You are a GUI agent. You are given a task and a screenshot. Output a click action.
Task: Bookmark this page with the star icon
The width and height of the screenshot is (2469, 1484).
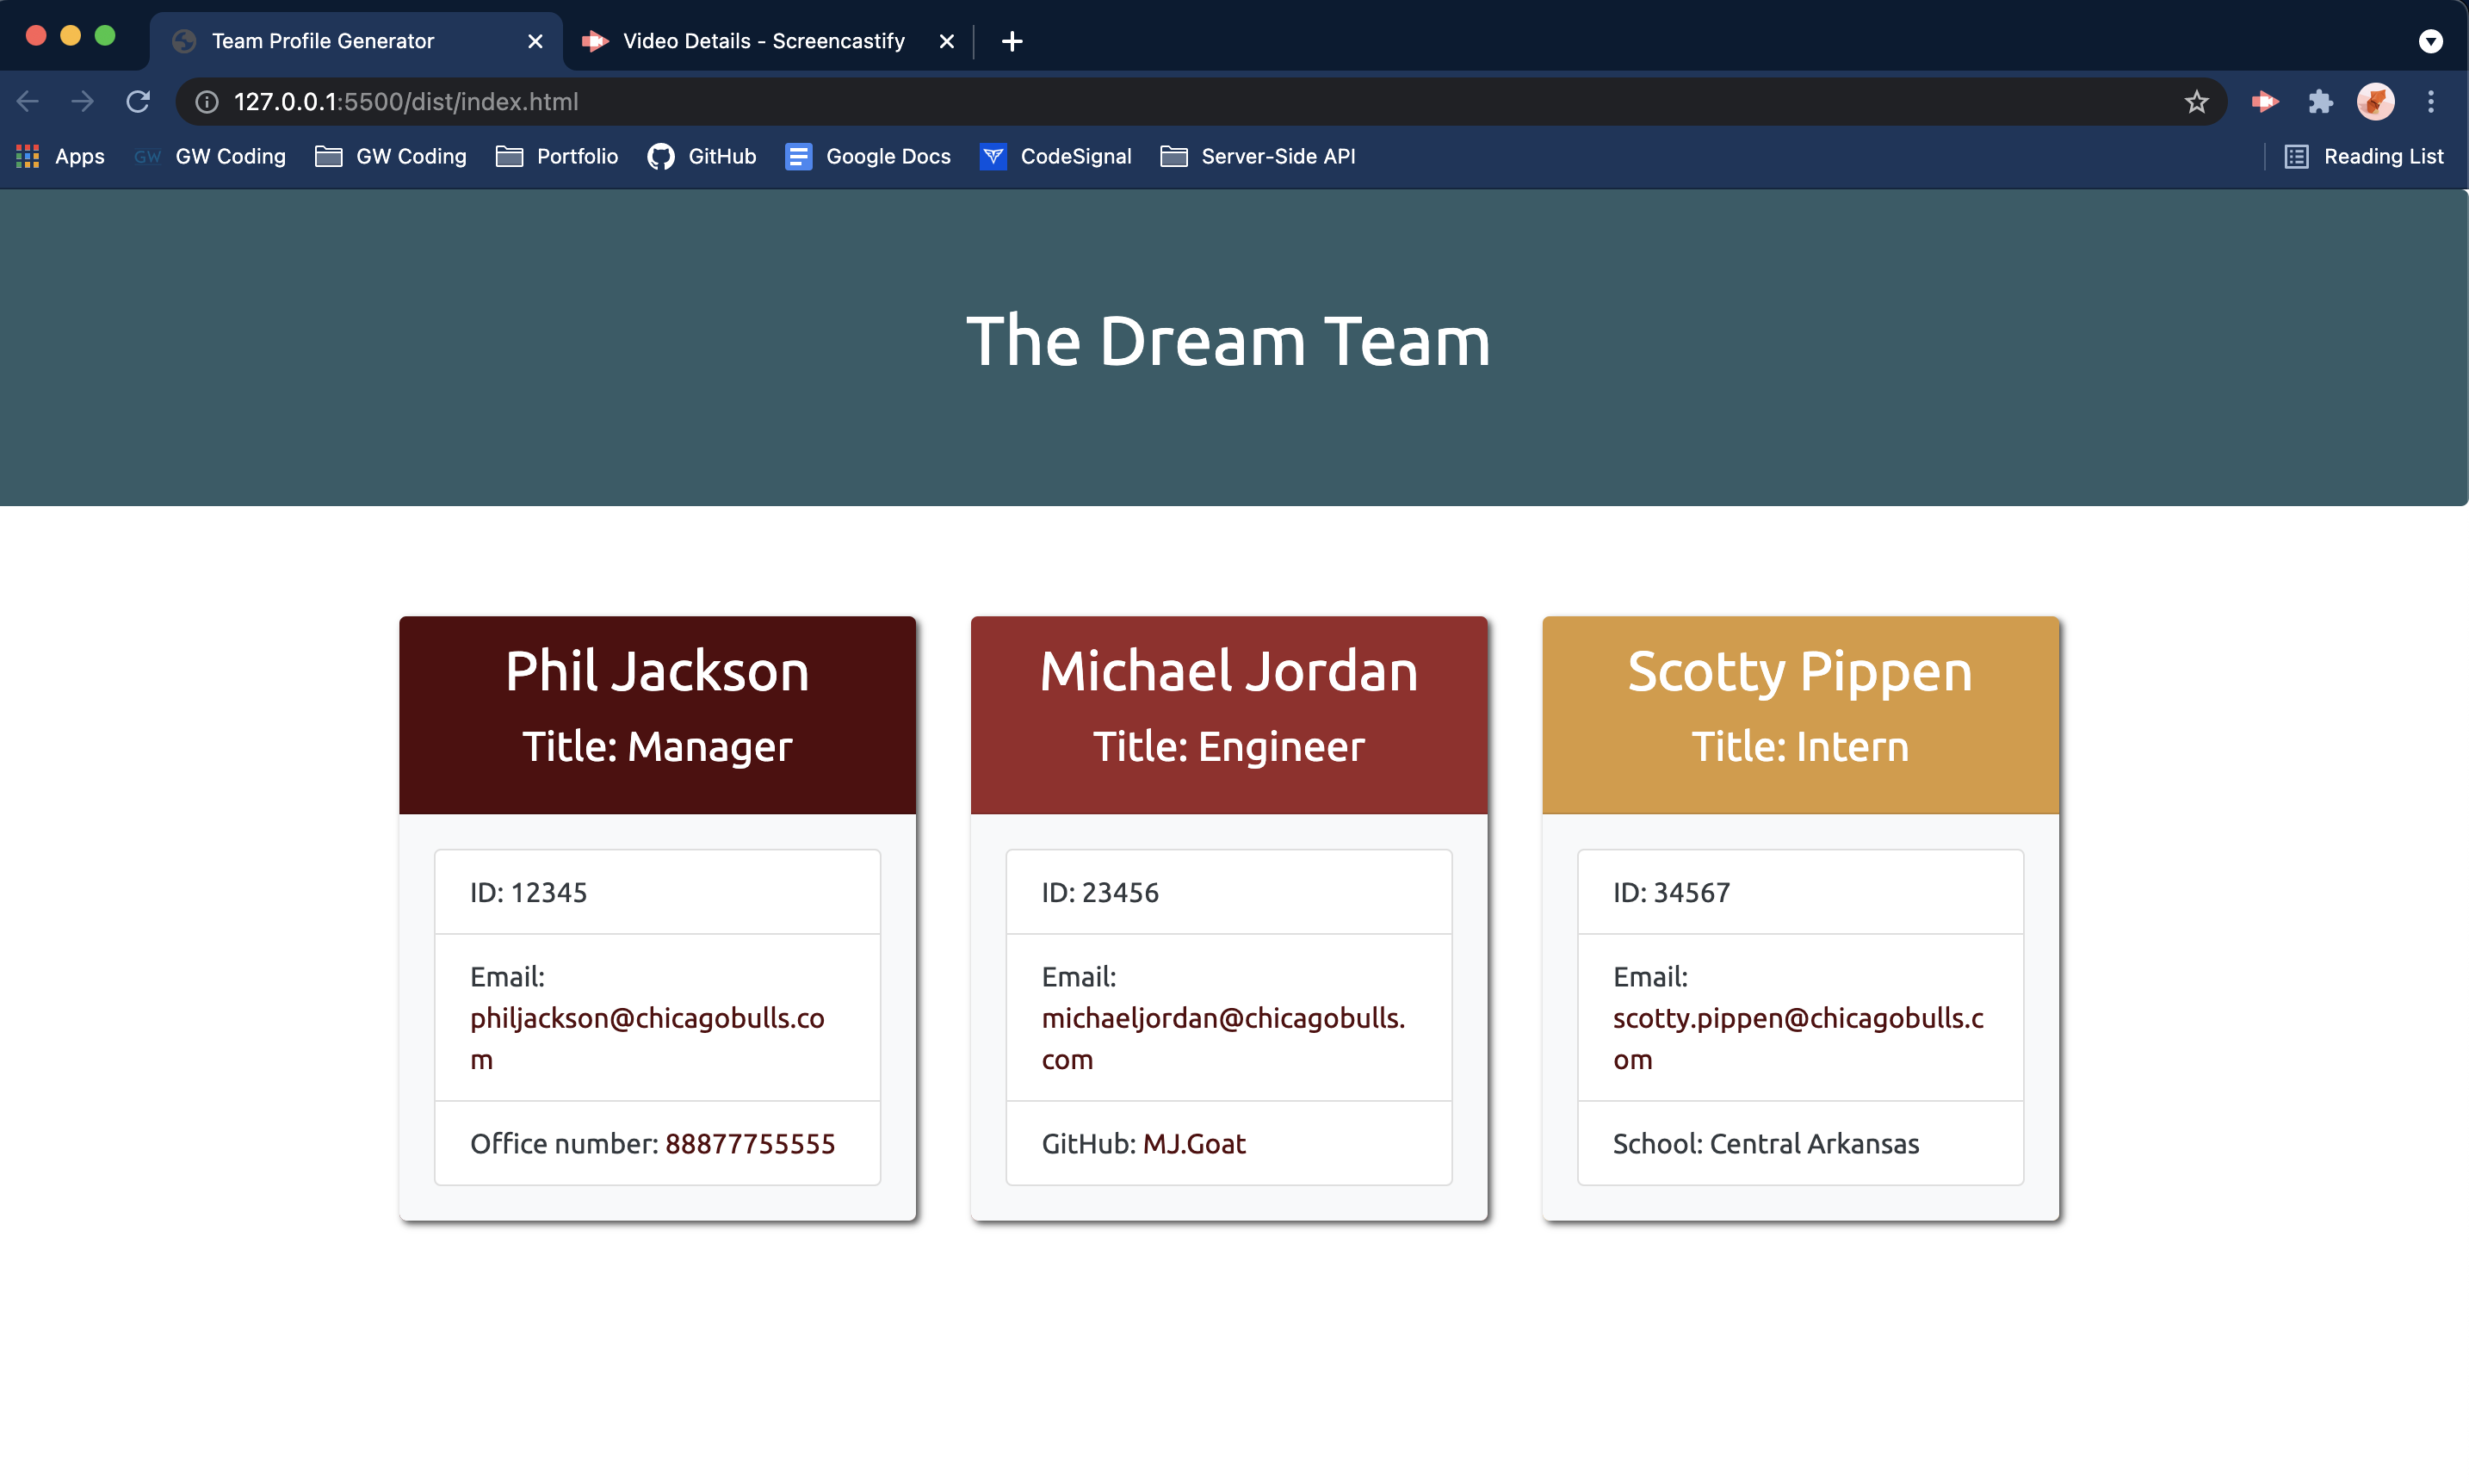2196,101
